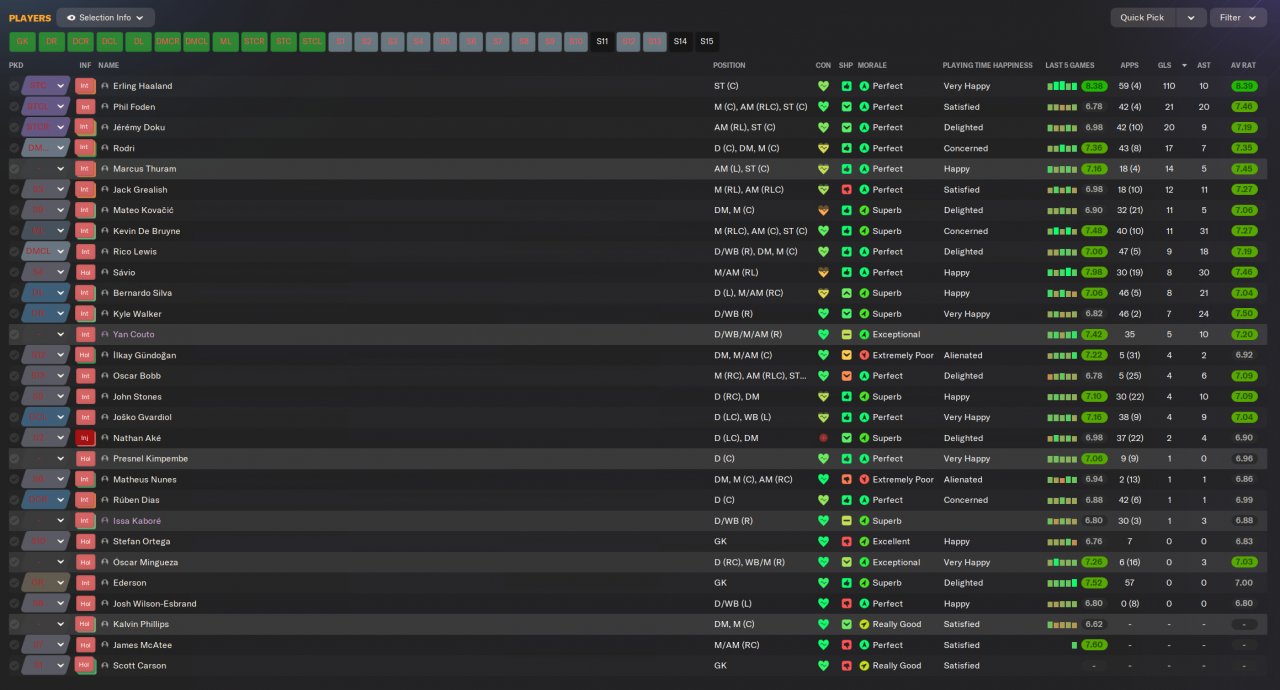
Task: Click Josh Wilson-Esbrand's Hol info badge
Action: coord(85,604)
